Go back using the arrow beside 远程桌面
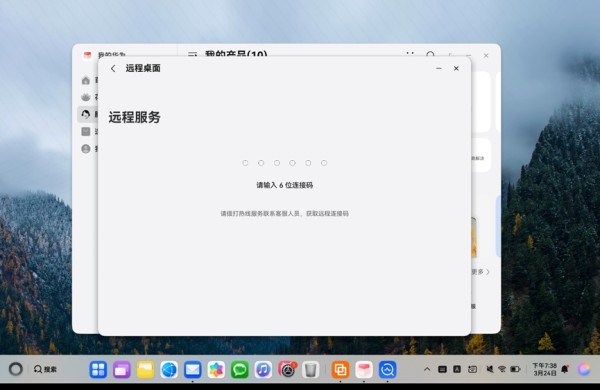The width and height of the screenshot is (600, 390). 113,69
